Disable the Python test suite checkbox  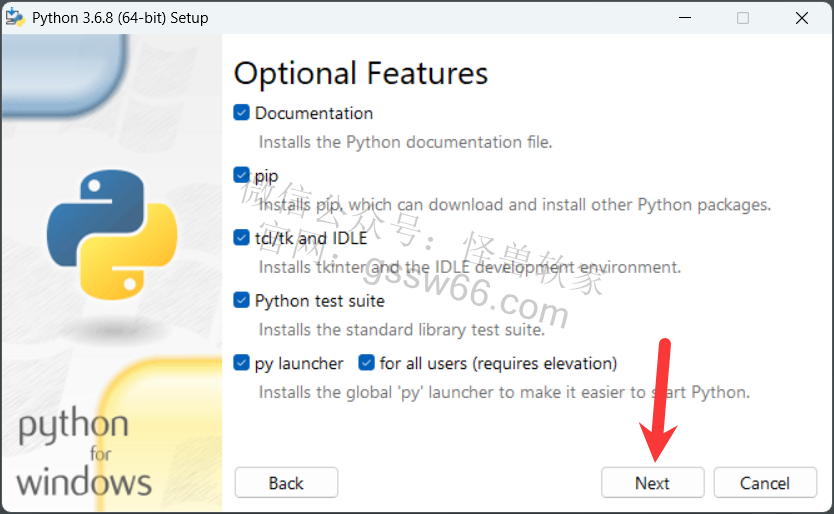click(x=241, y=300)
